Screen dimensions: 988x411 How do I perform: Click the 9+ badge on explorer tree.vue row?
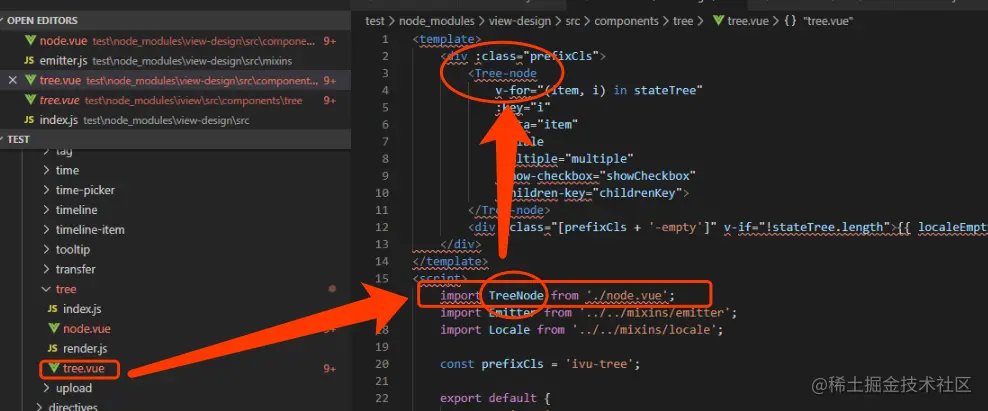click(330, 369)
